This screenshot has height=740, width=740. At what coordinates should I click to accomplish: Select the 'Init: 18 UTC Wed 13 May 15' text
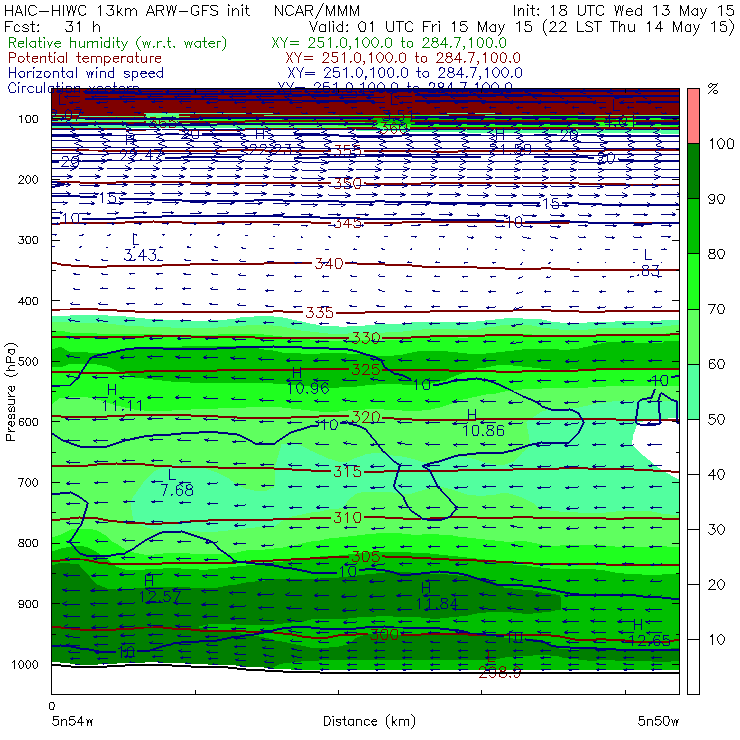coord(623,10)
